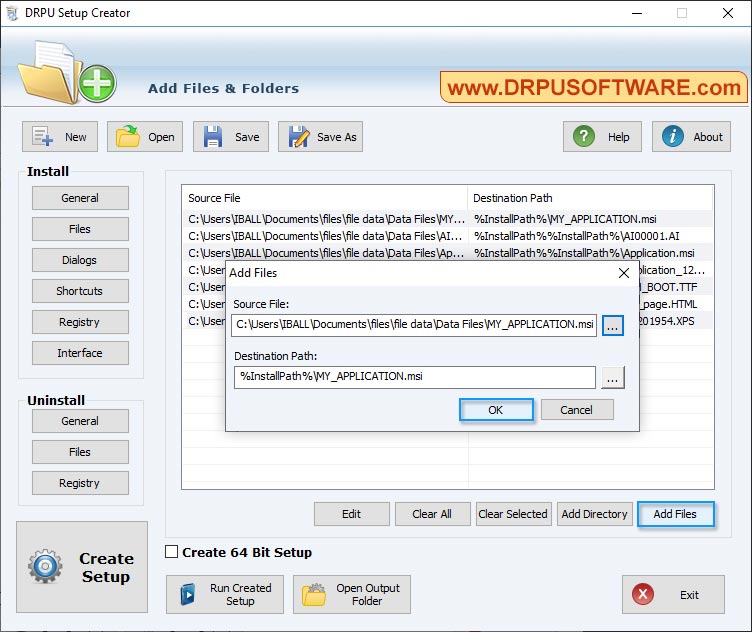Viewport: 752px width, 632px height.
Task: Cancel the Add Files dialog
Action: click(x=576, y=410)
